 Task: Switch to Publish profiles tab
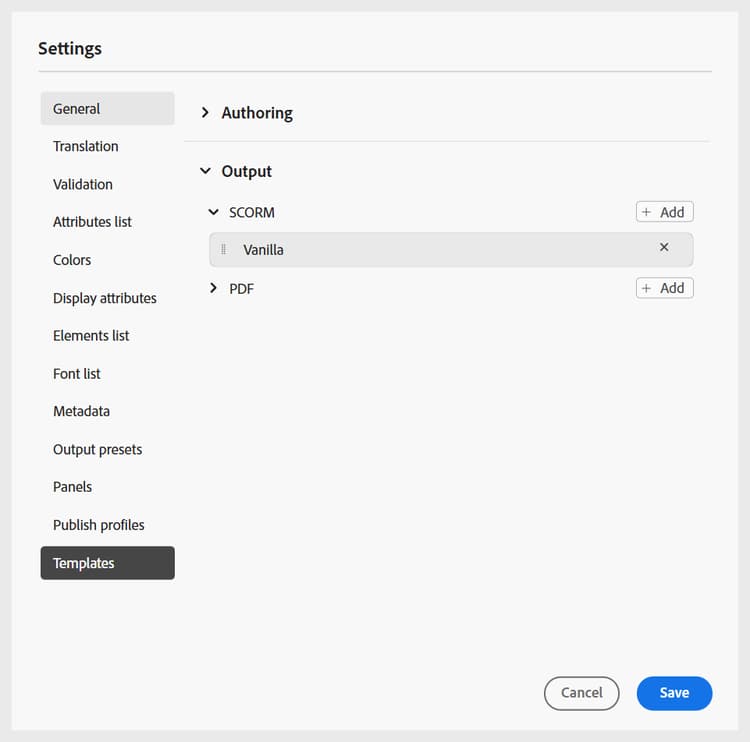pyautogui.click(x=99, y=525)
